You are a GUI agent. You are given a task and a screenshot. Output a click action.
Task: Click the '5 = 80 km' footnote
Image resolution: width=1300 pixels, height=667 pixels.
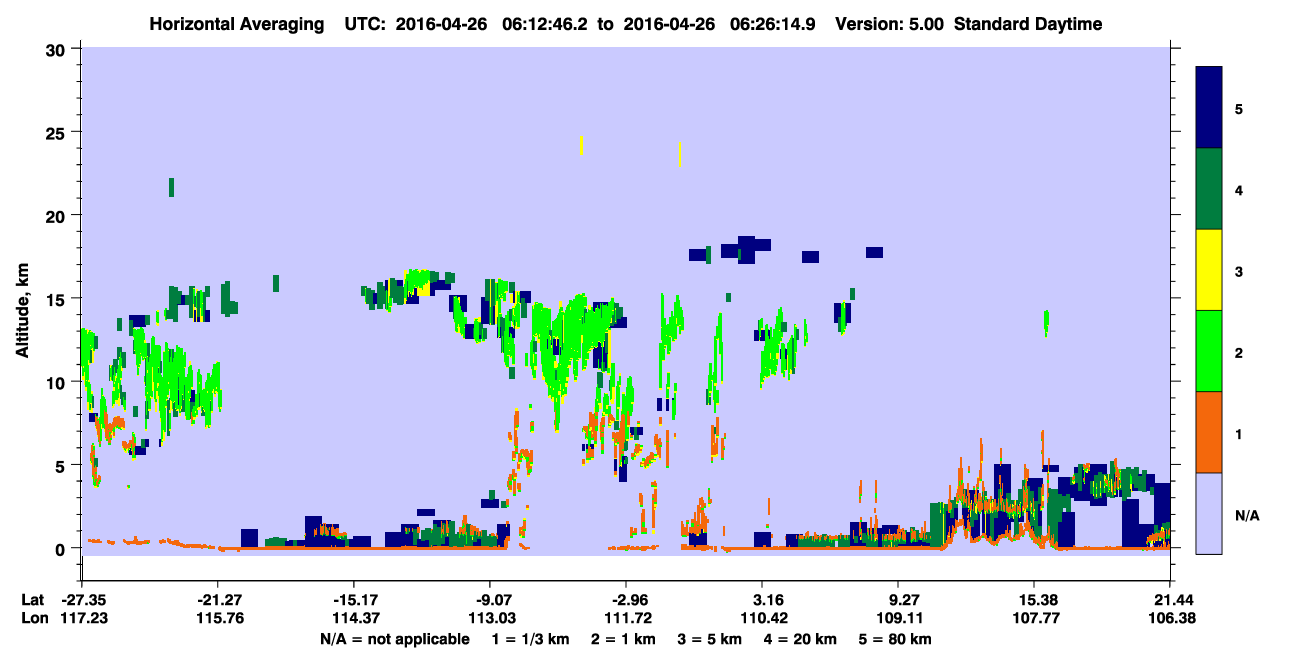pyautogui.click(x=895, y=638)
